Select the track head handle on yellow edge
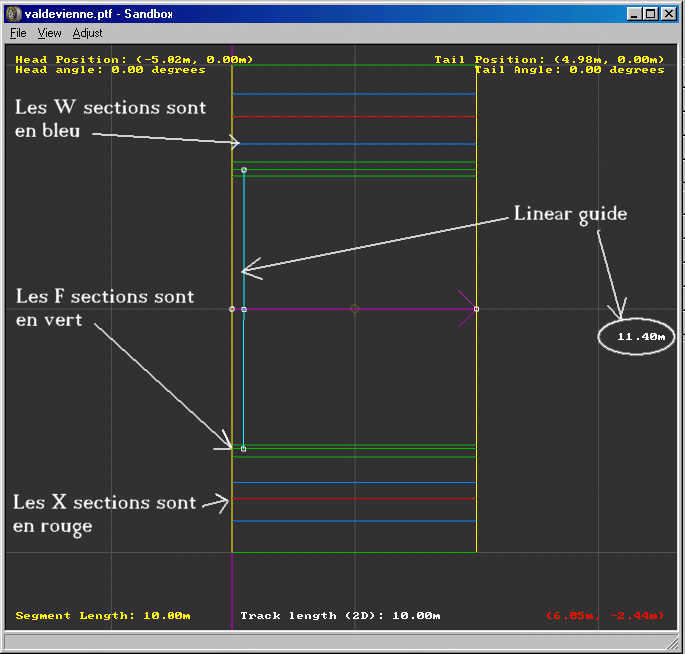The width and height of the screenshot is (685, 654). (x=232, y=309)
